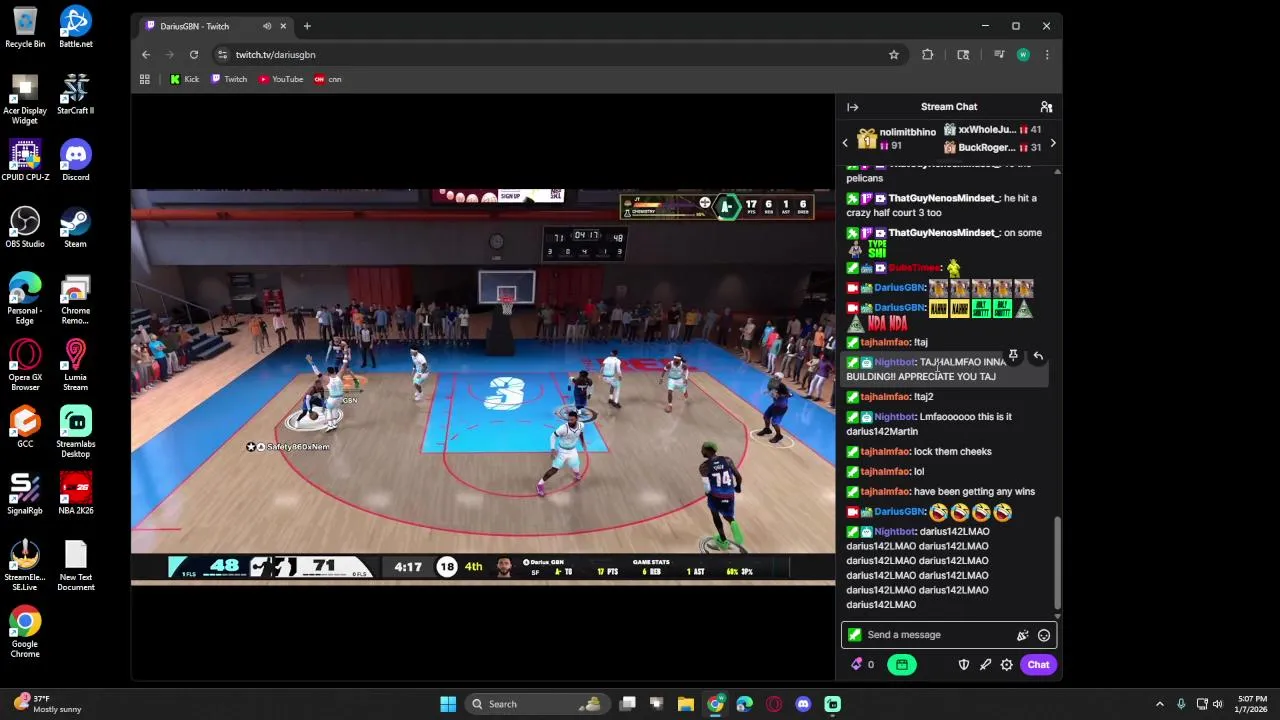This screenshot has width=1280, height=720.
Task: Open the clock showing 5:07 PM
Action: [x=1252, y=704]
